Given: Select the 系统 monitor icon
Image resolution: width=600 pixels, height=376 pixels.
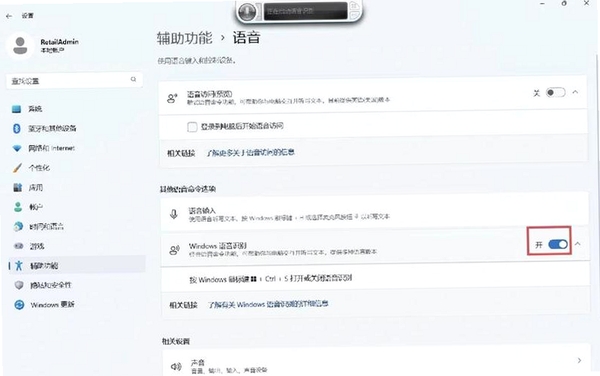Looking at the screenshot, I should click(x=16, y=109).
